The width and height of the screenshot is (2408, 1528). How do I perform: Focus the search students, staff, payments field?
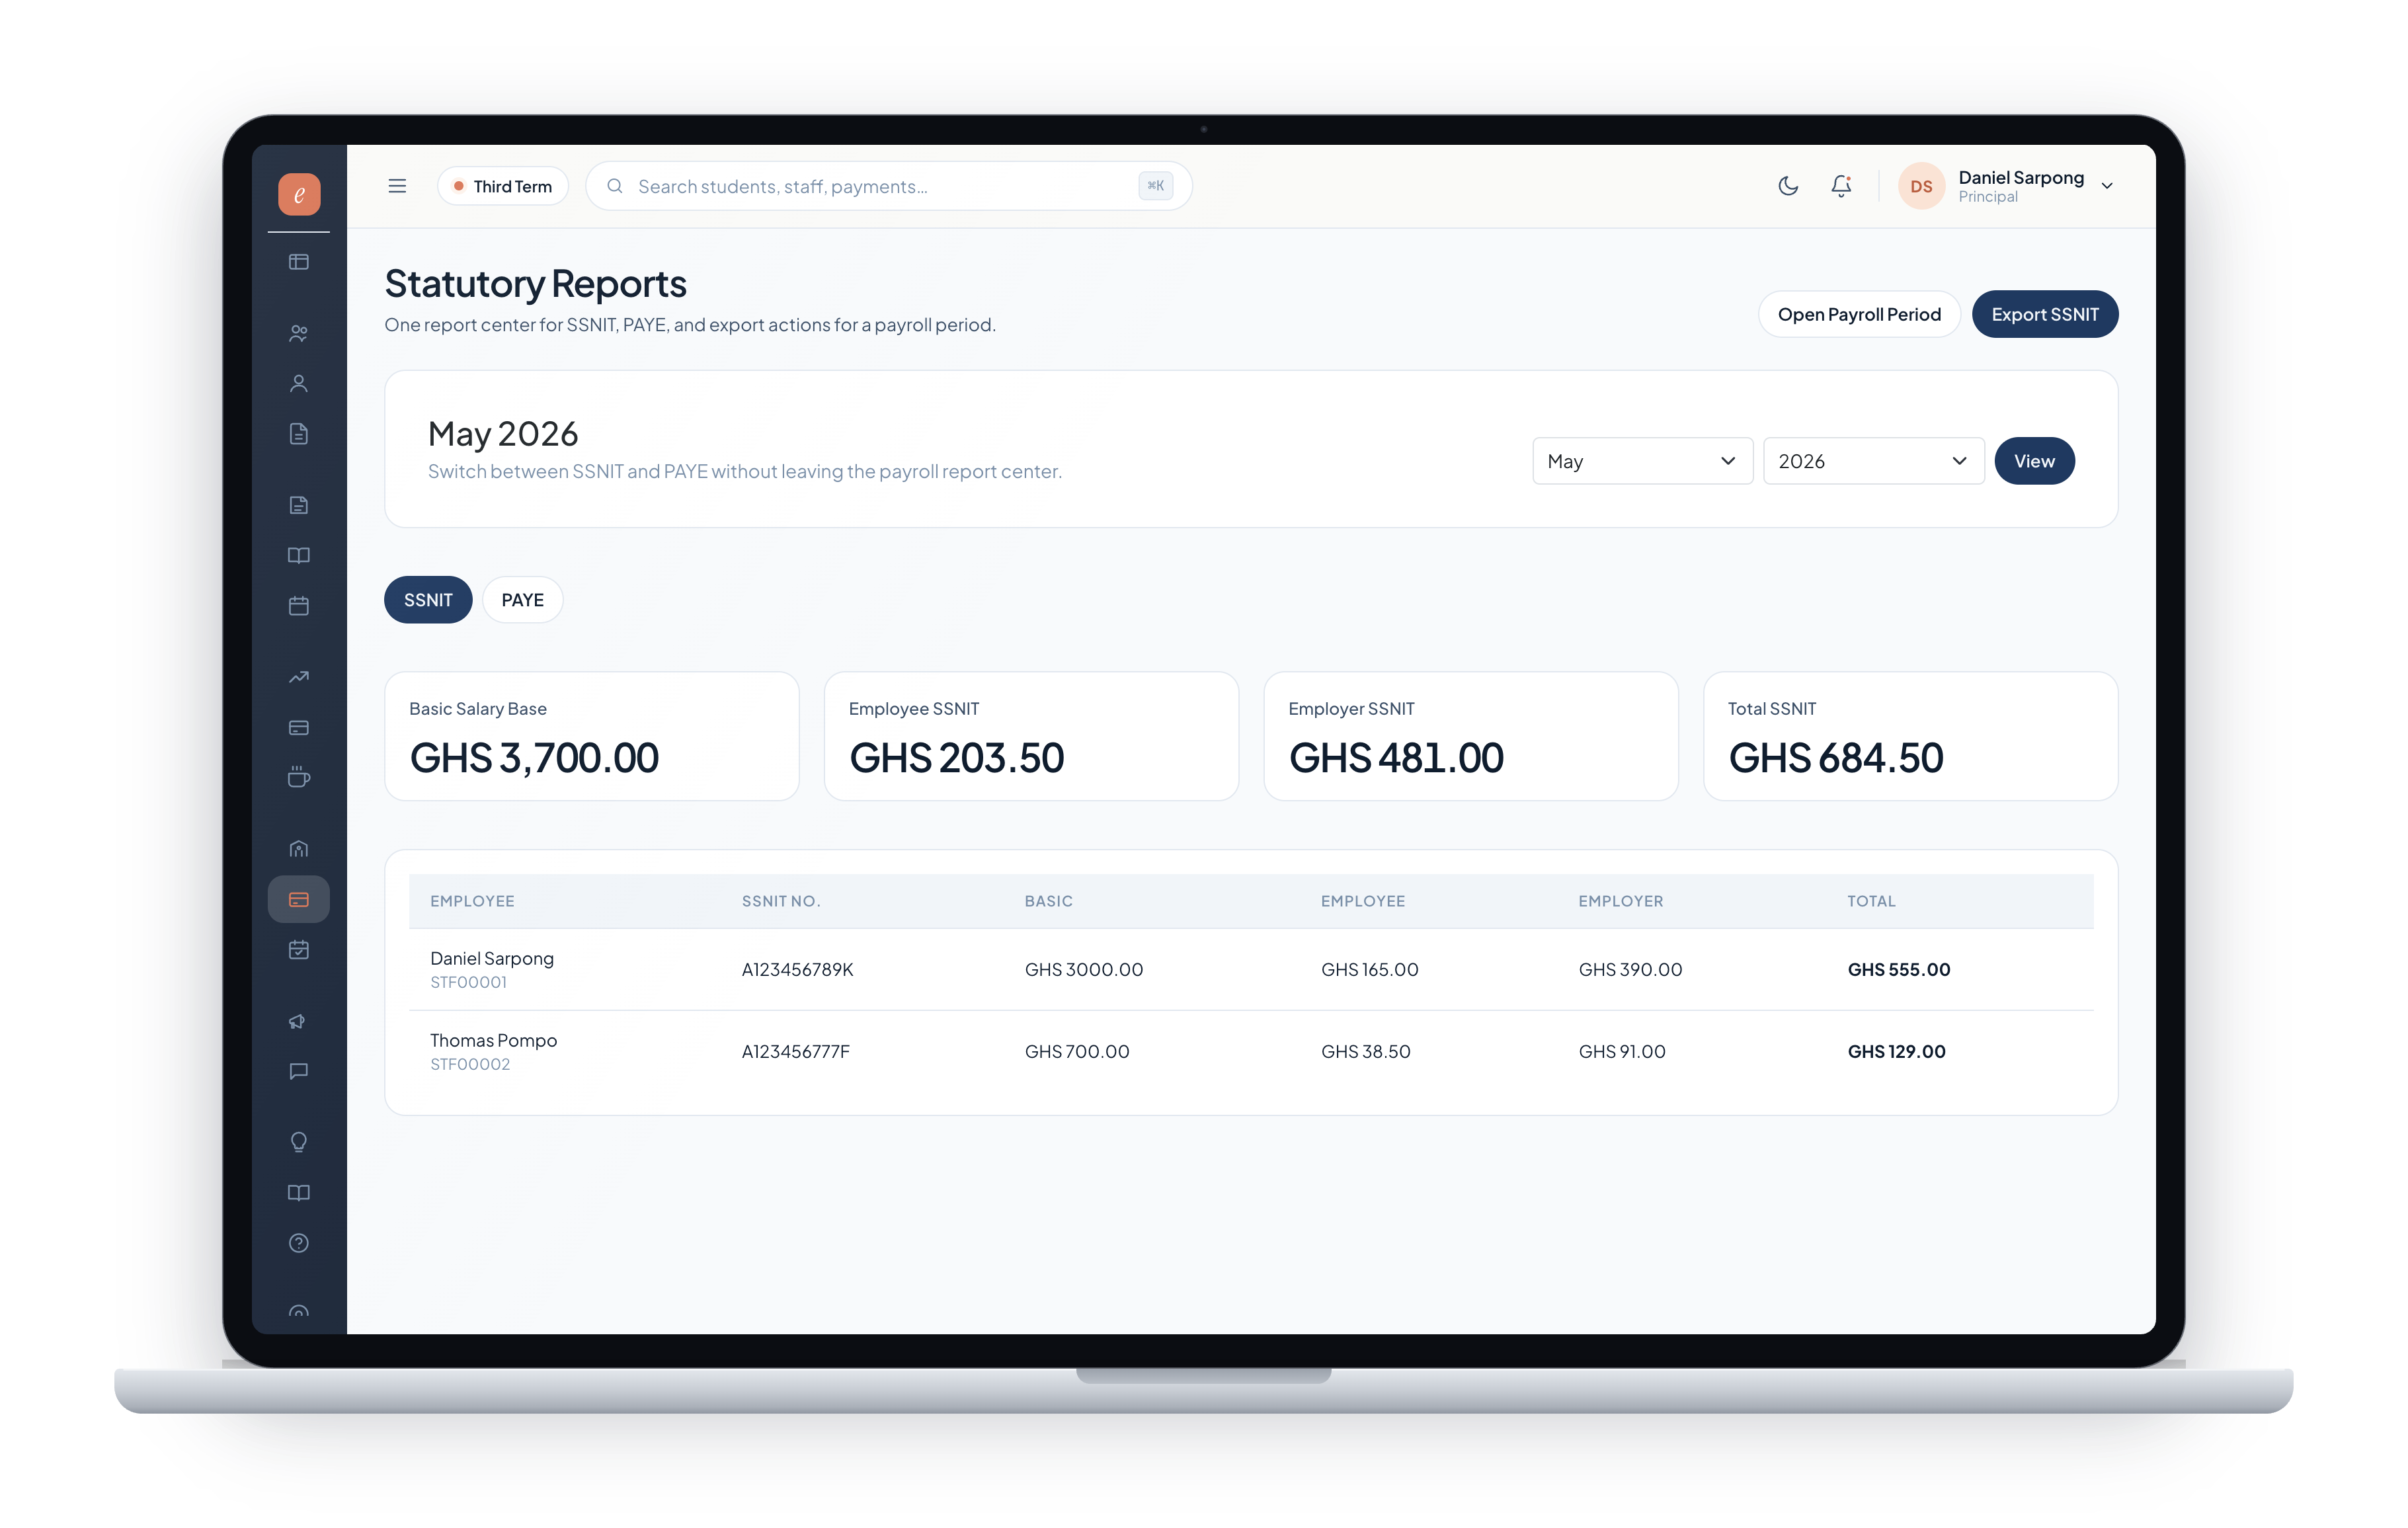point(889,186)
